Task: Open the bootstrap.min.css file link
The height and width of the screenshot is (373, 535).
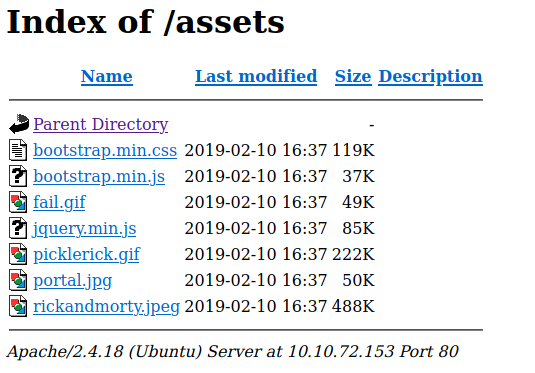Action: coord(105,150)
